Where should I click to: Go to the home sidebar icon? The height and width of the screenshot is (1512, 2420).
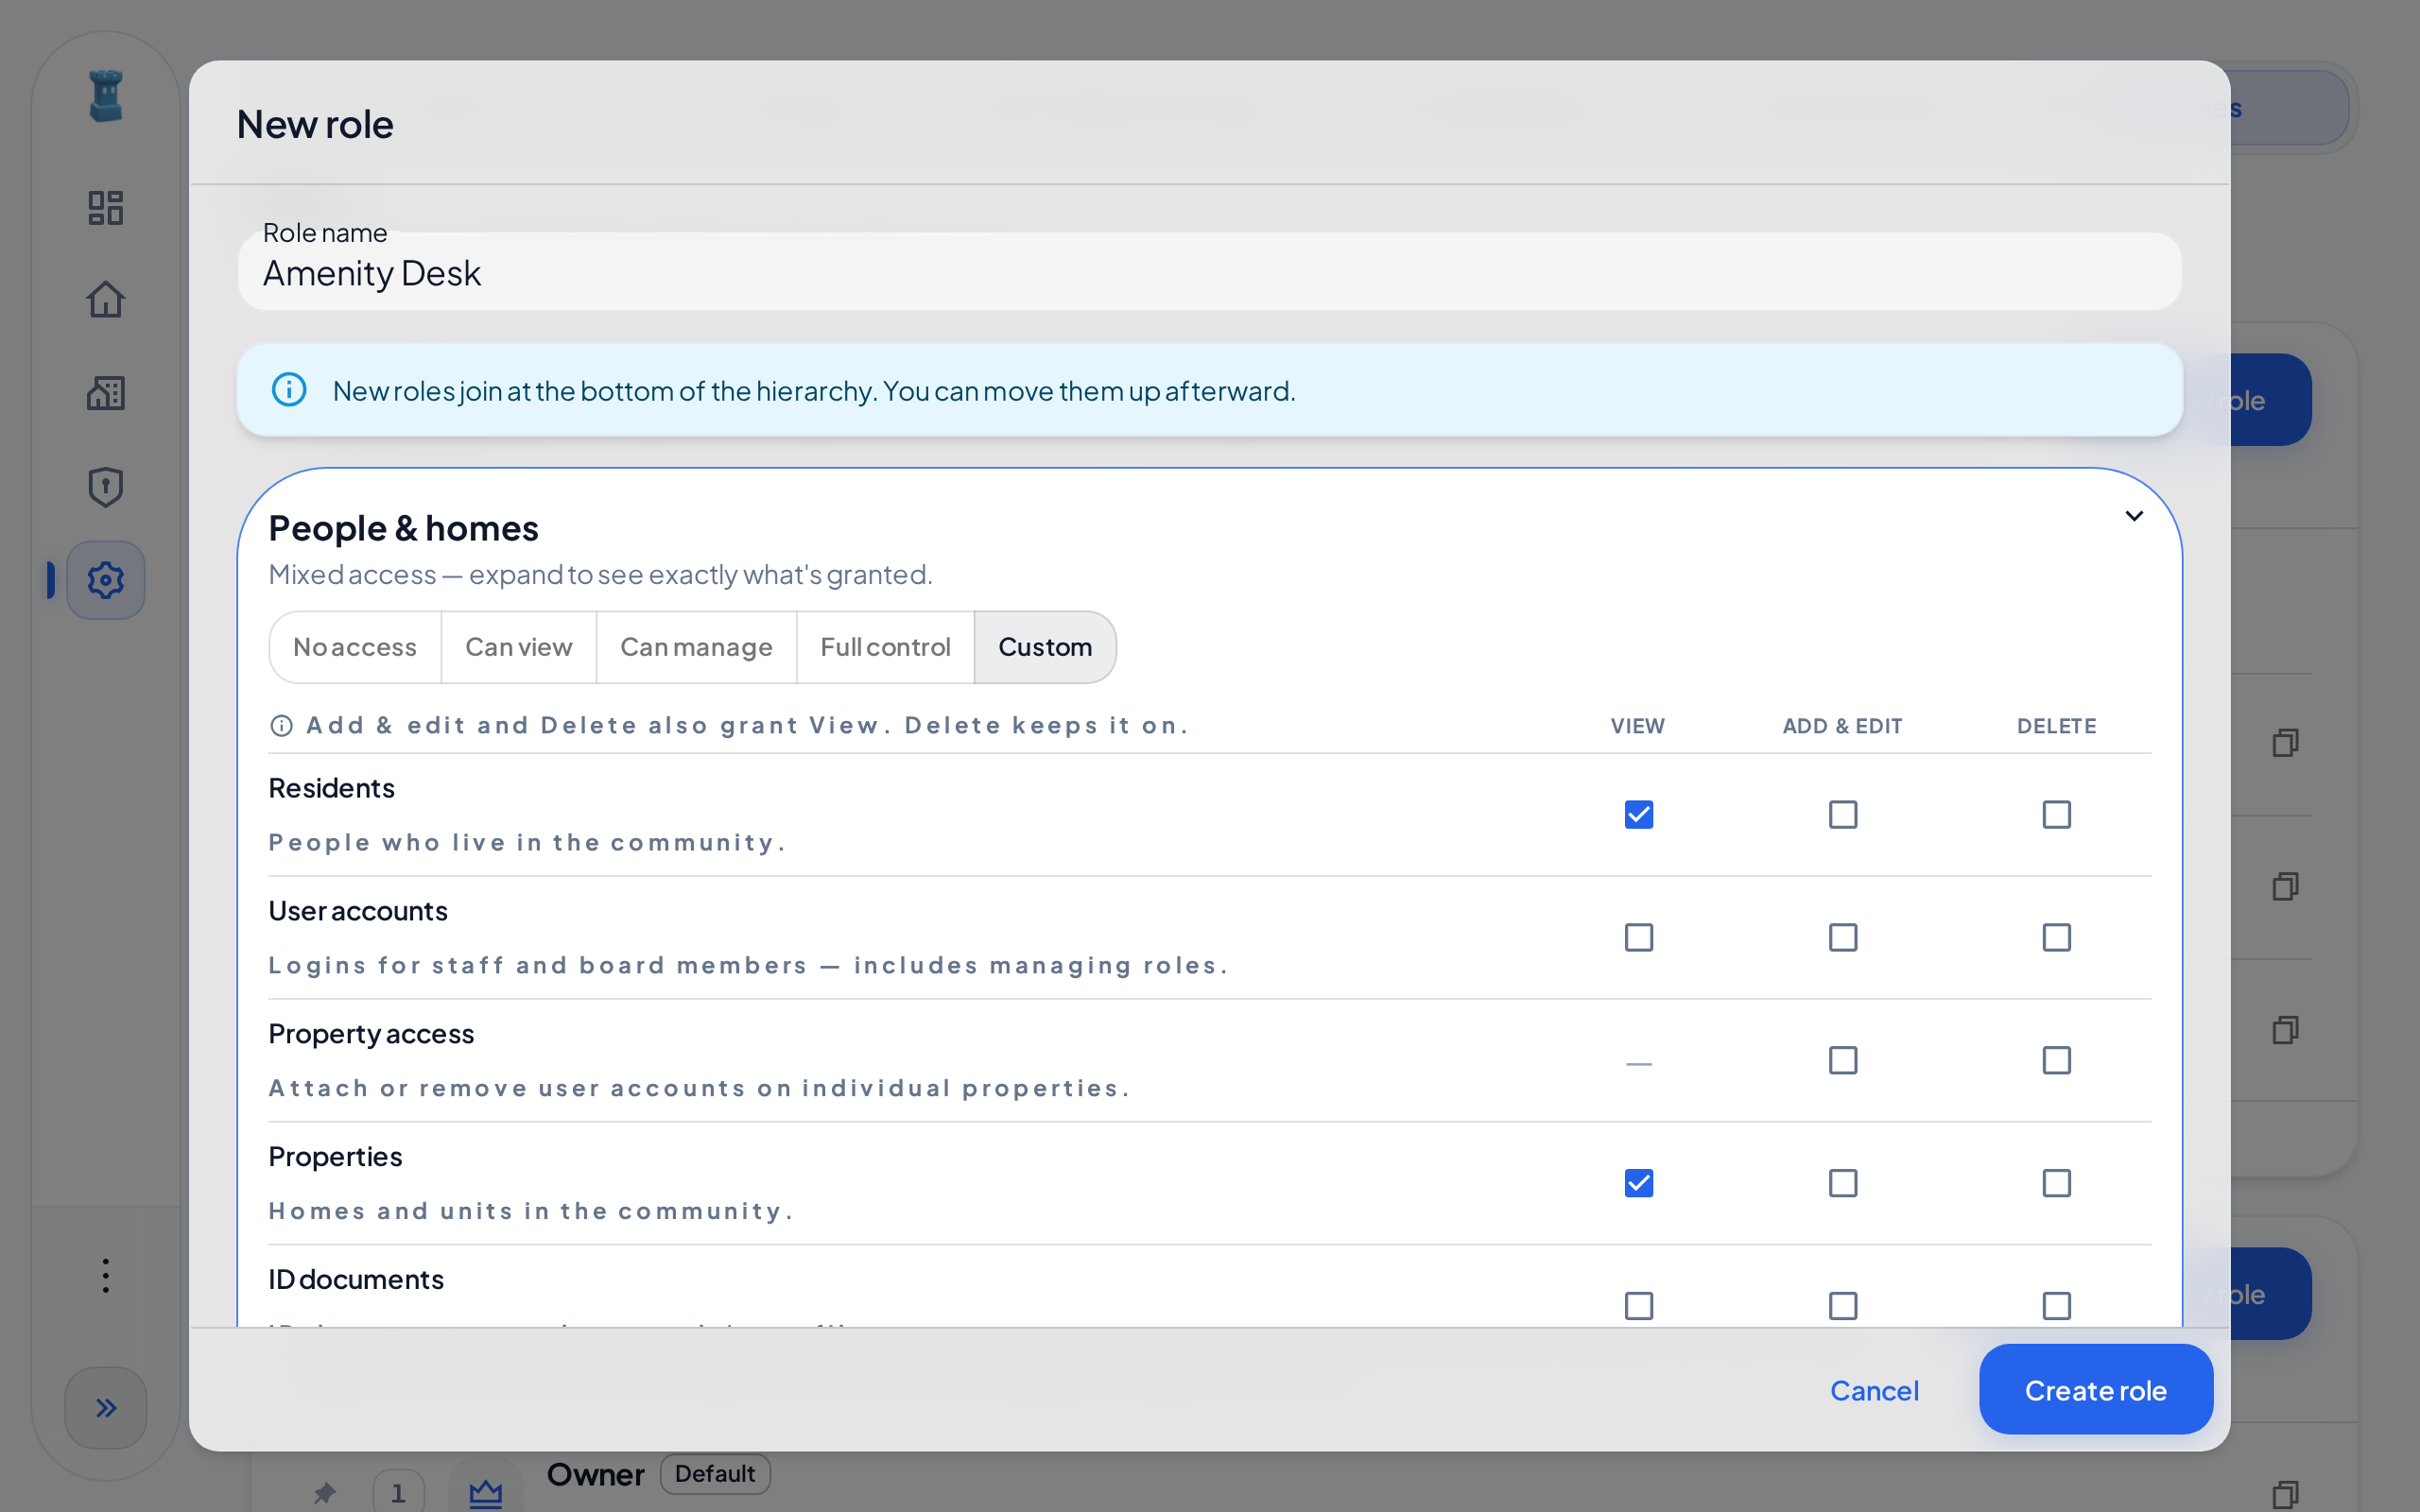pyautogui.click(x=105, y=299)
